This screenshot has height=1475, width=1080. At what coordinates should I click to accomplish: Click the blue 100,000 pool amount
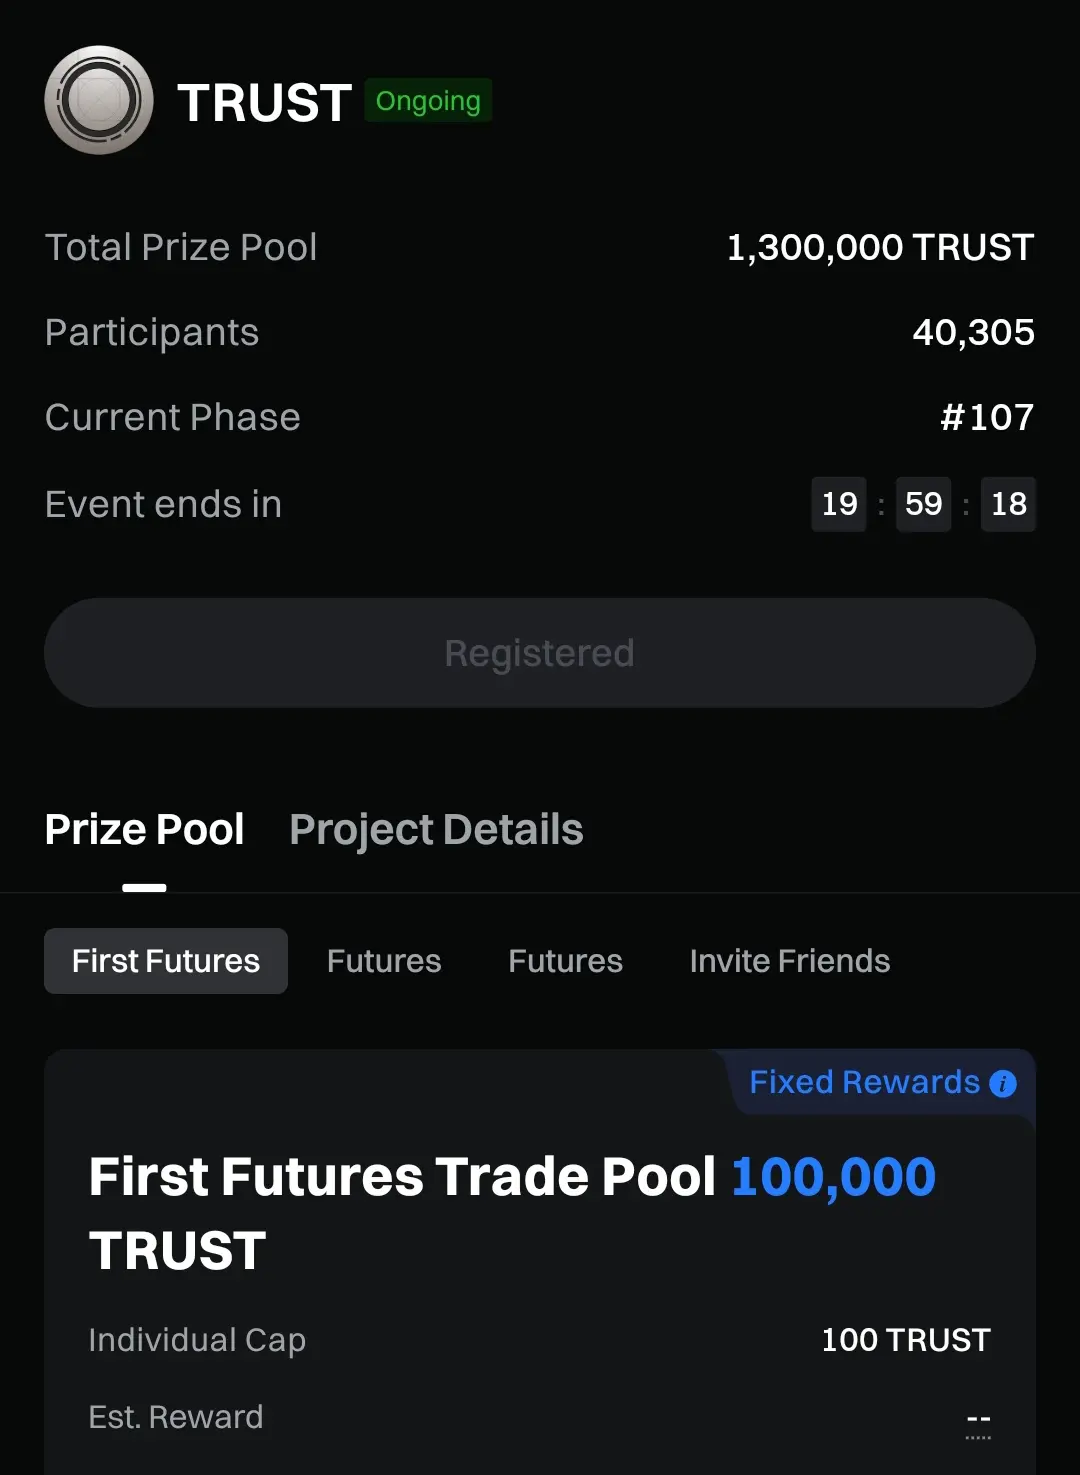tap(833, 1177)
